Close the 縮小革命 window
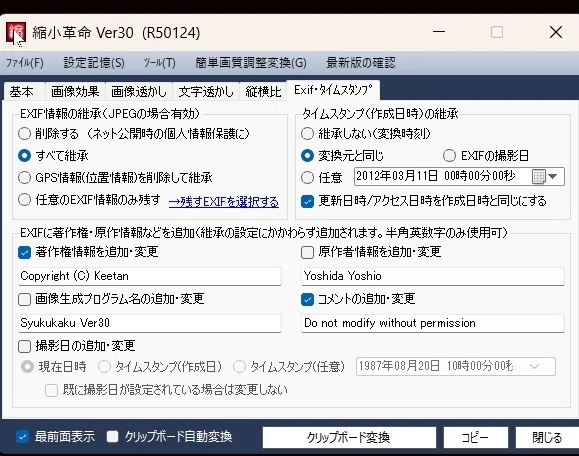 point(556,32)
